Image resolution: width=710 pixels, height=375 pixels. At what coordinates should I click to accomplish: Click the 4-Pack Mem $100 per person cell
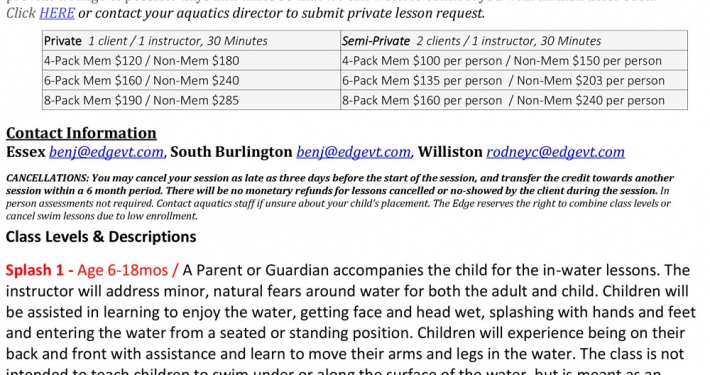tap(514, 61)
